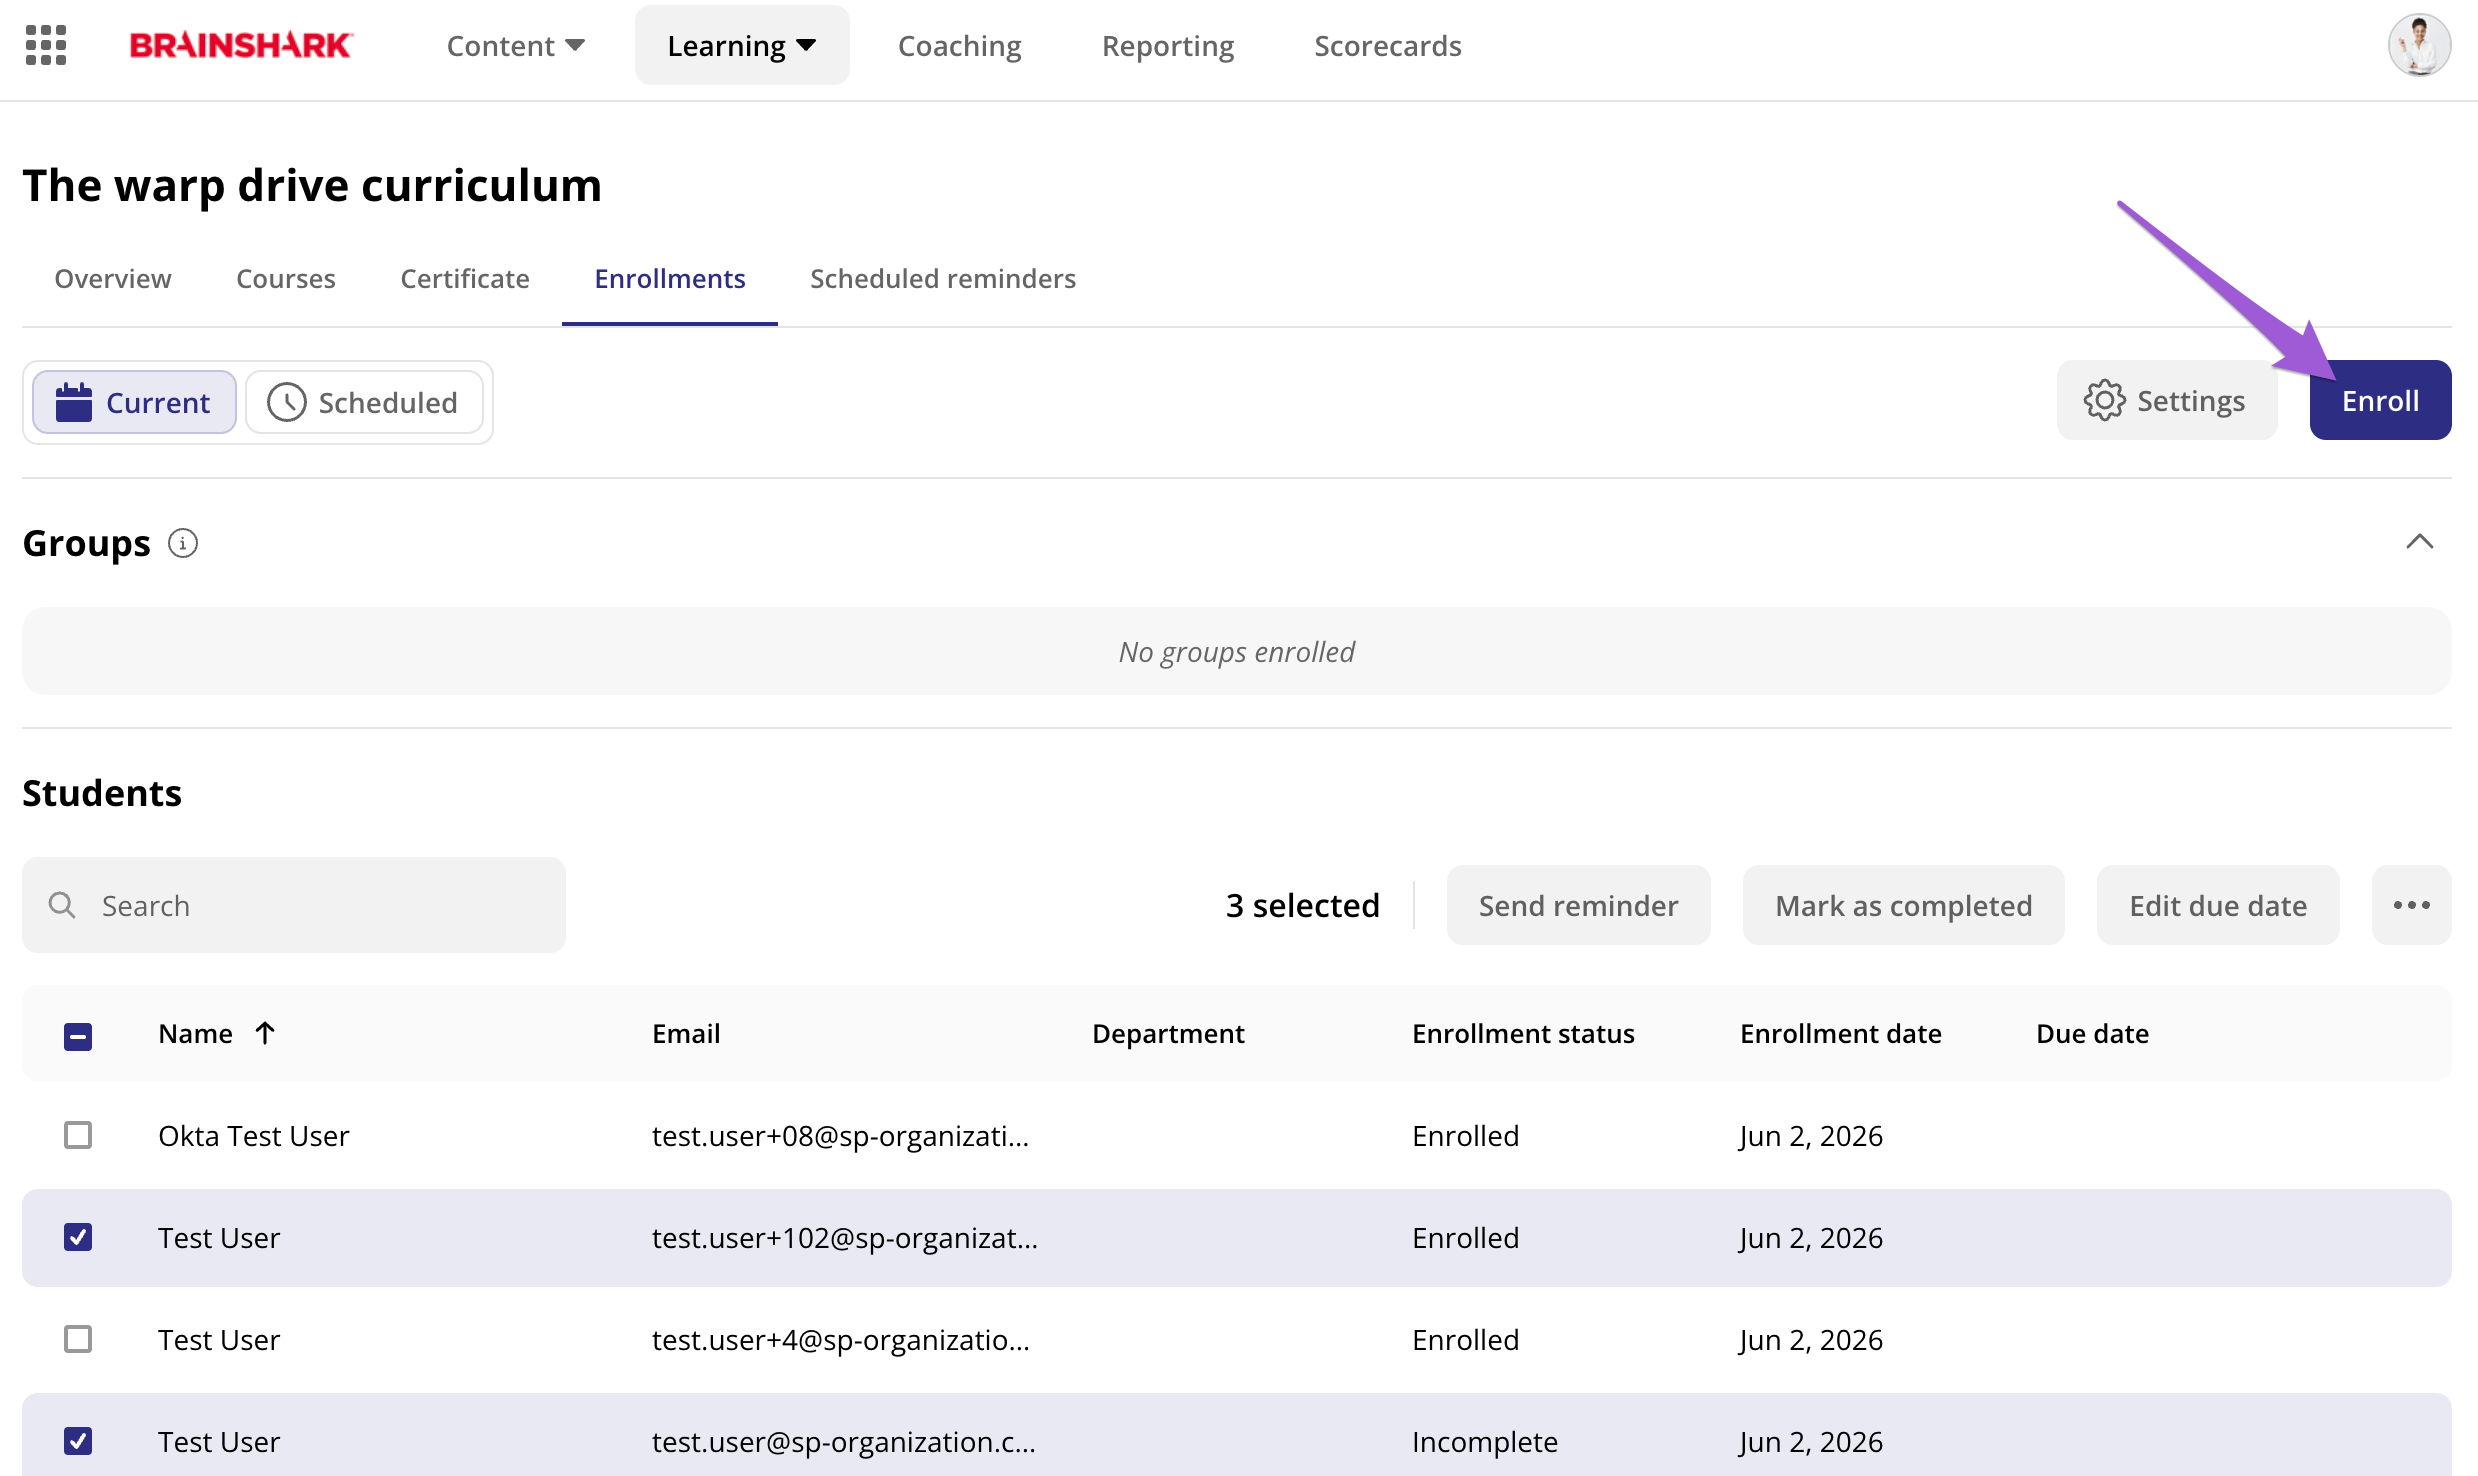Image resolution: width=2478 pixels, height=1476 pixels.
Task: Uncheck the Incomplete Test User checkbox
Action: [x=78, y=1441]
